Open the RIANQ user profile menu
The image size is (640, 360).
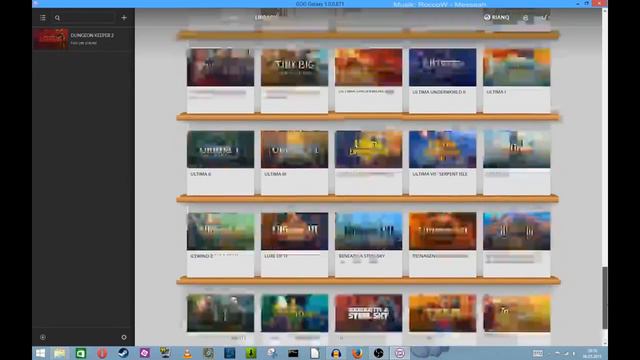pos(496,18)
